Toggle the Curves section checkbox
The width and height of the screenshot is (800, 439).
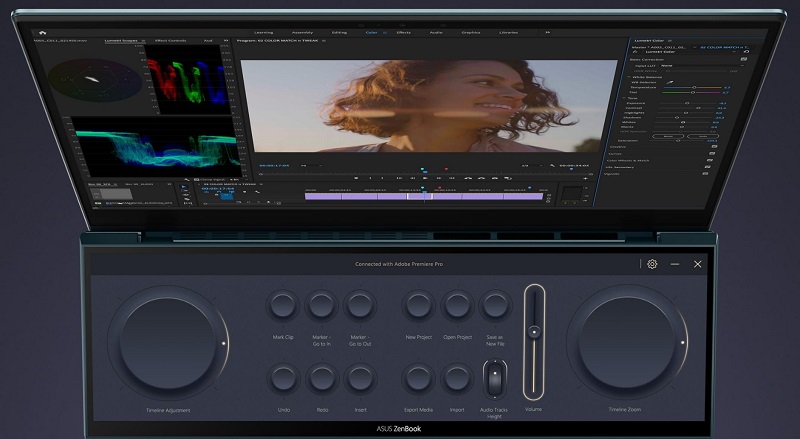pyautogui.click(x=712, y=153)
